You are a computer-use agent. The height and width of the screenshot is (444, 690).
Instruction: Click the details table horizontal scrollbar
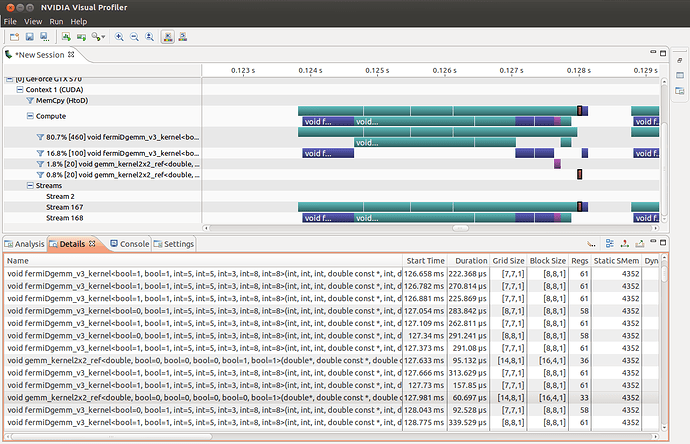112,437
